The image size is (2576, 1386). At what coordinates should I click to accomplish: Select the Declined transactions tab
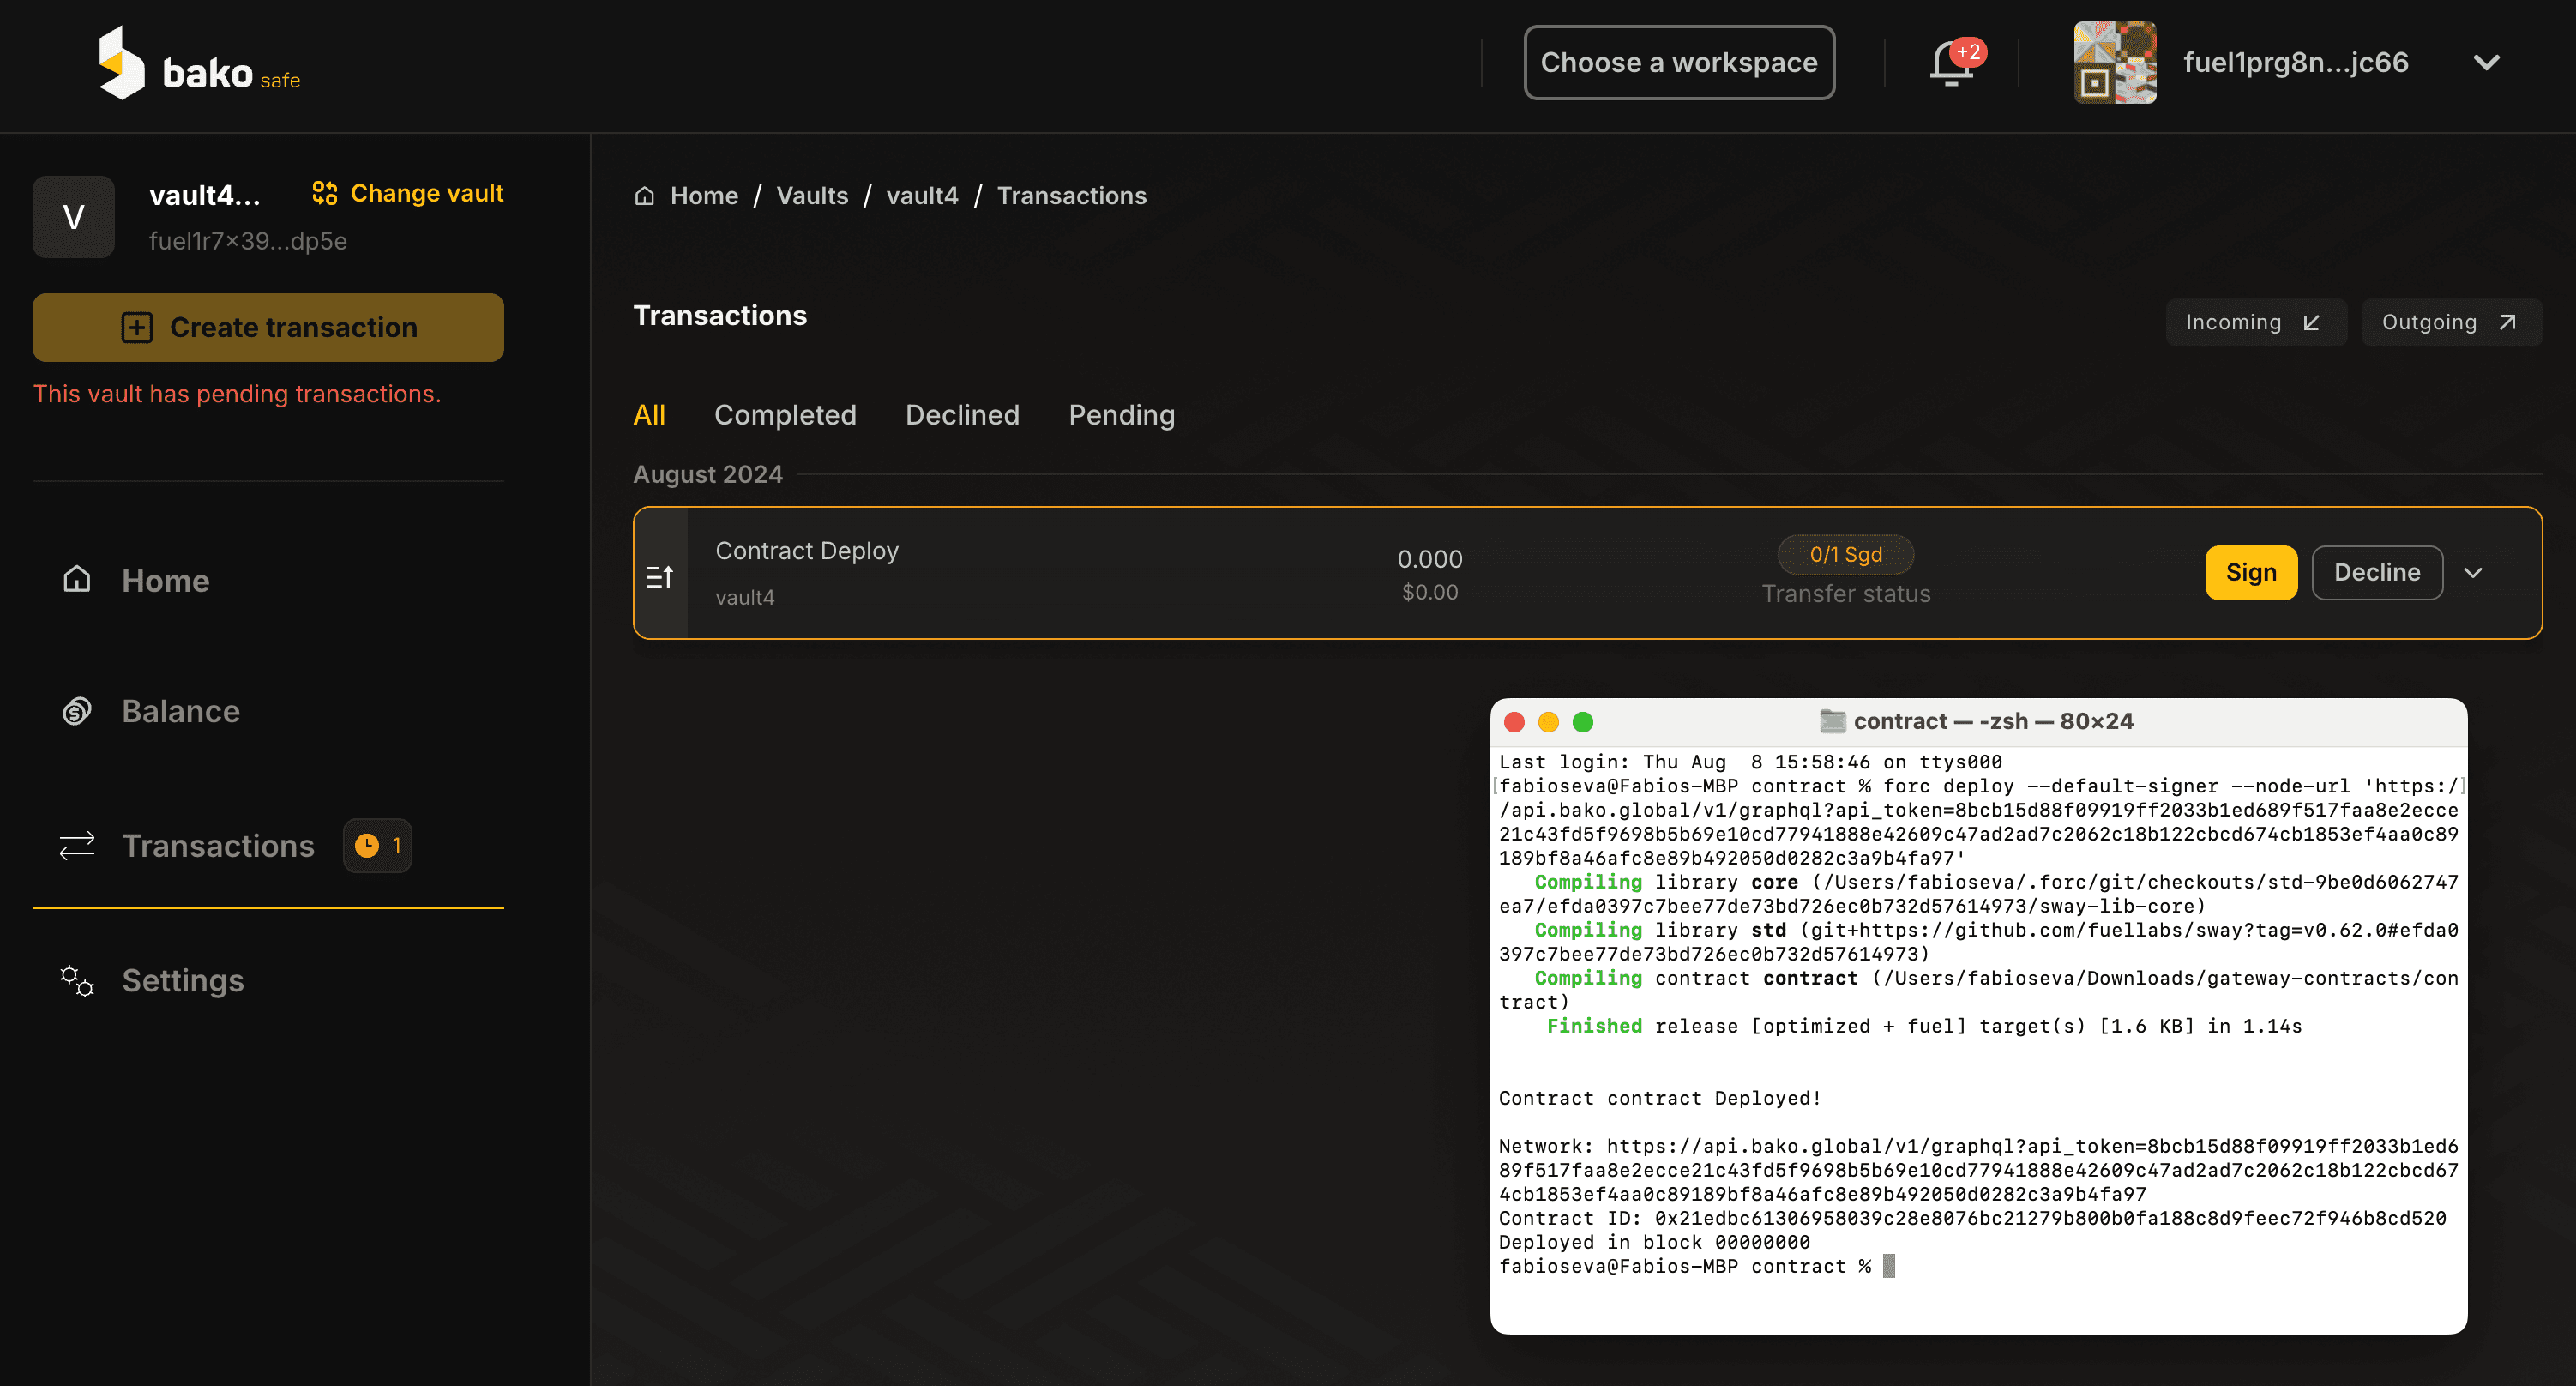point(962,415)
